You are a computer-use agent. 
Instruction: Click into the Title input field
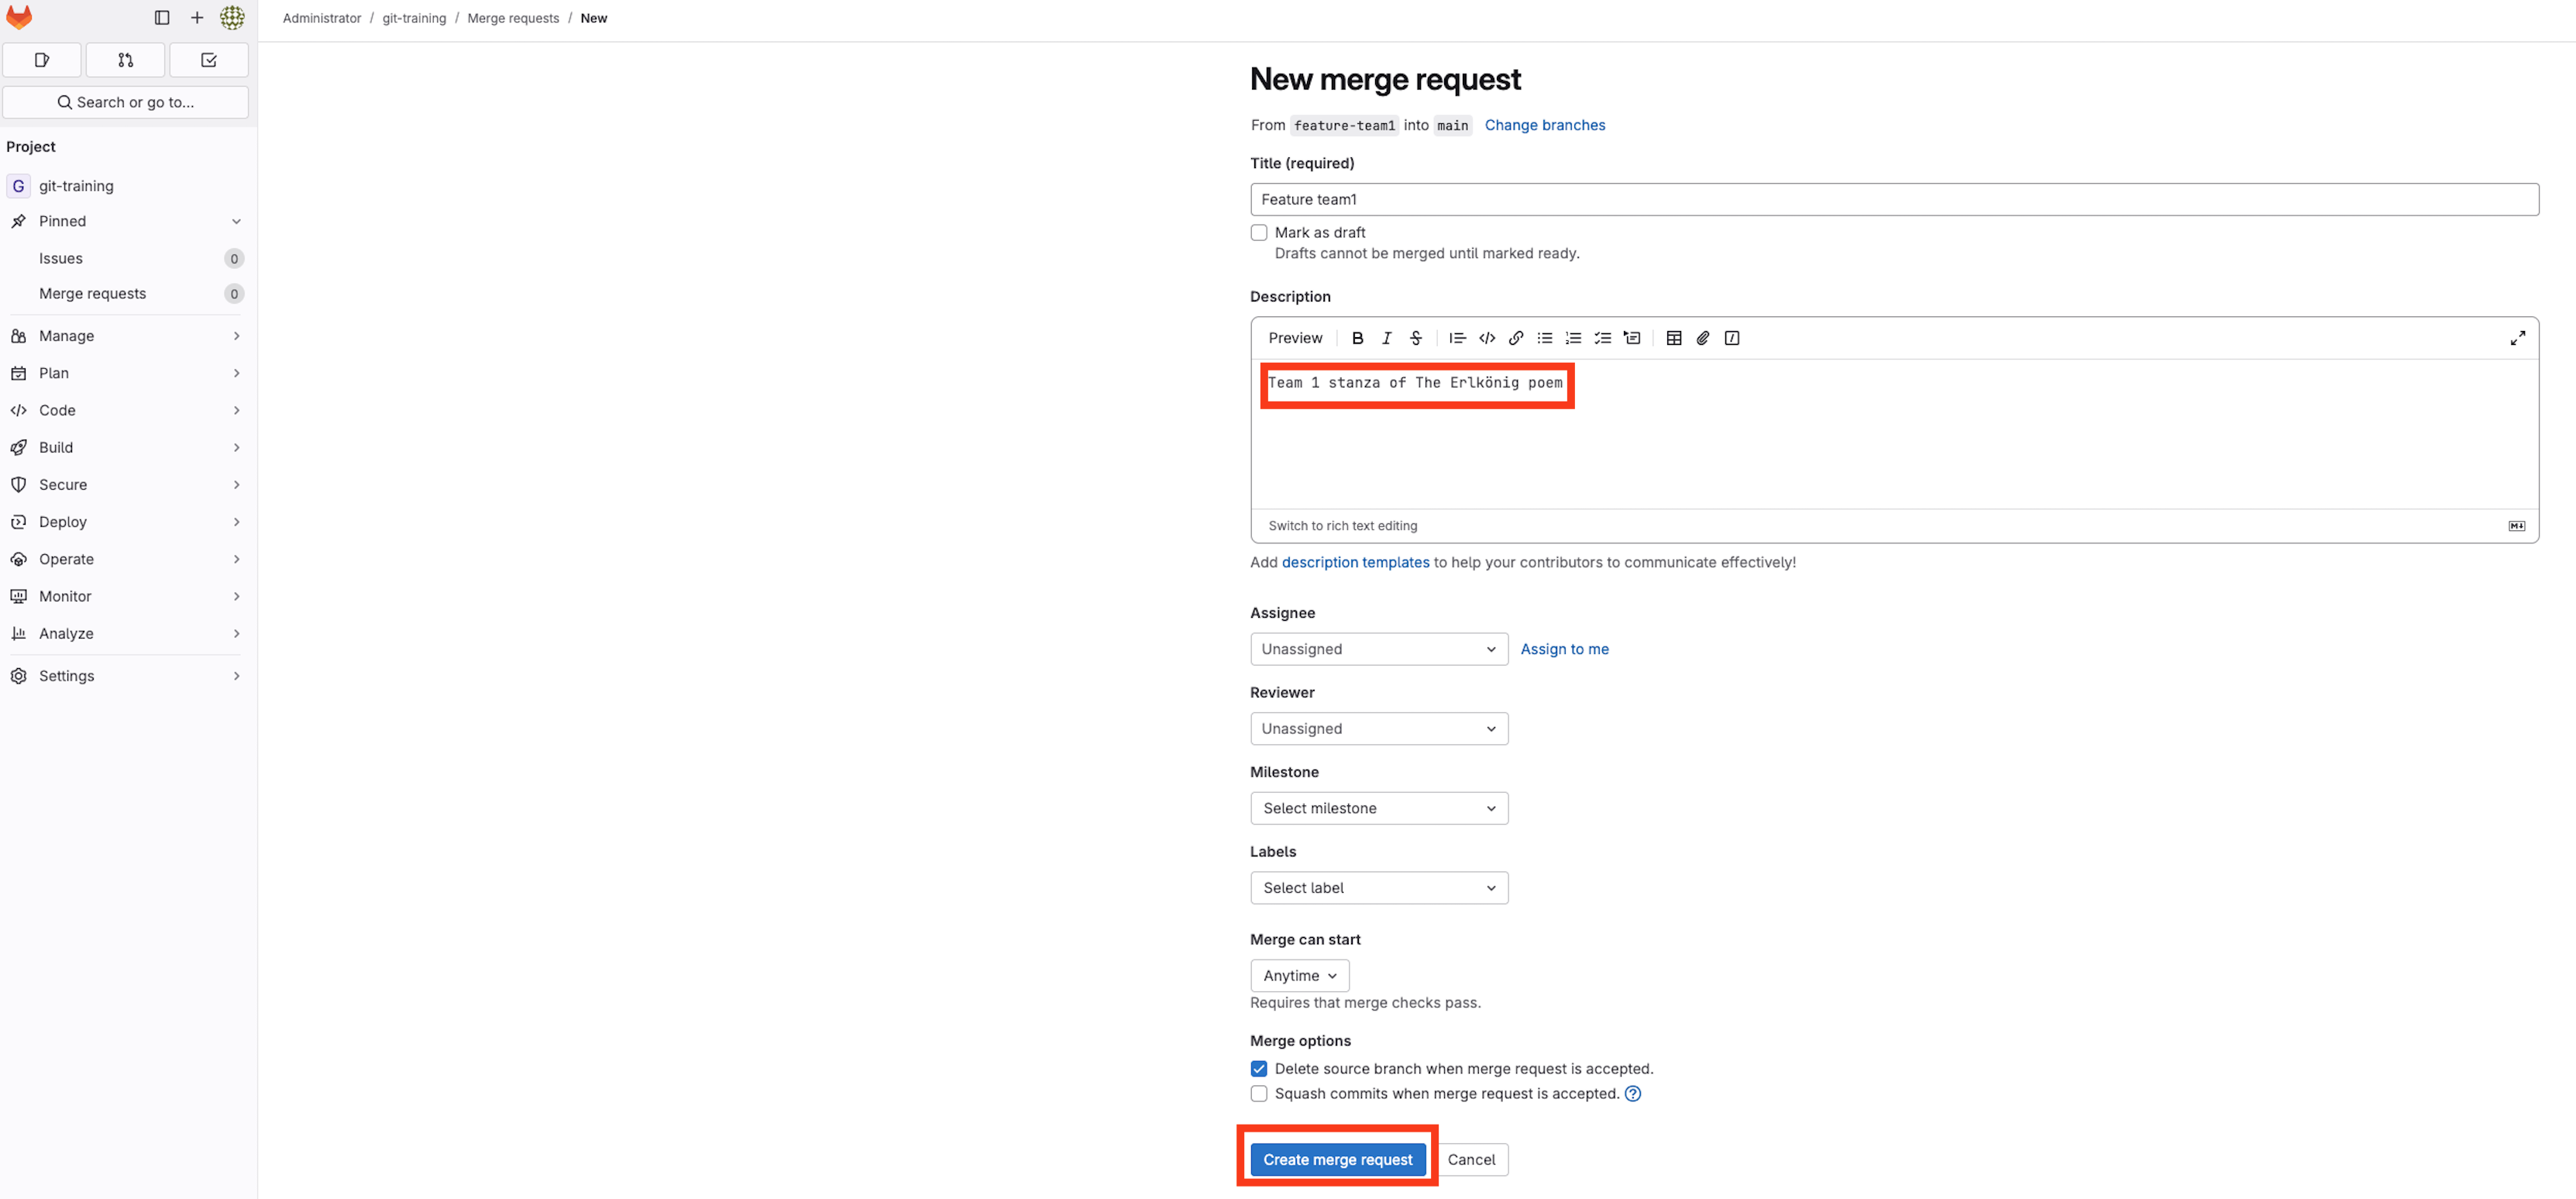pos(1893,199)
